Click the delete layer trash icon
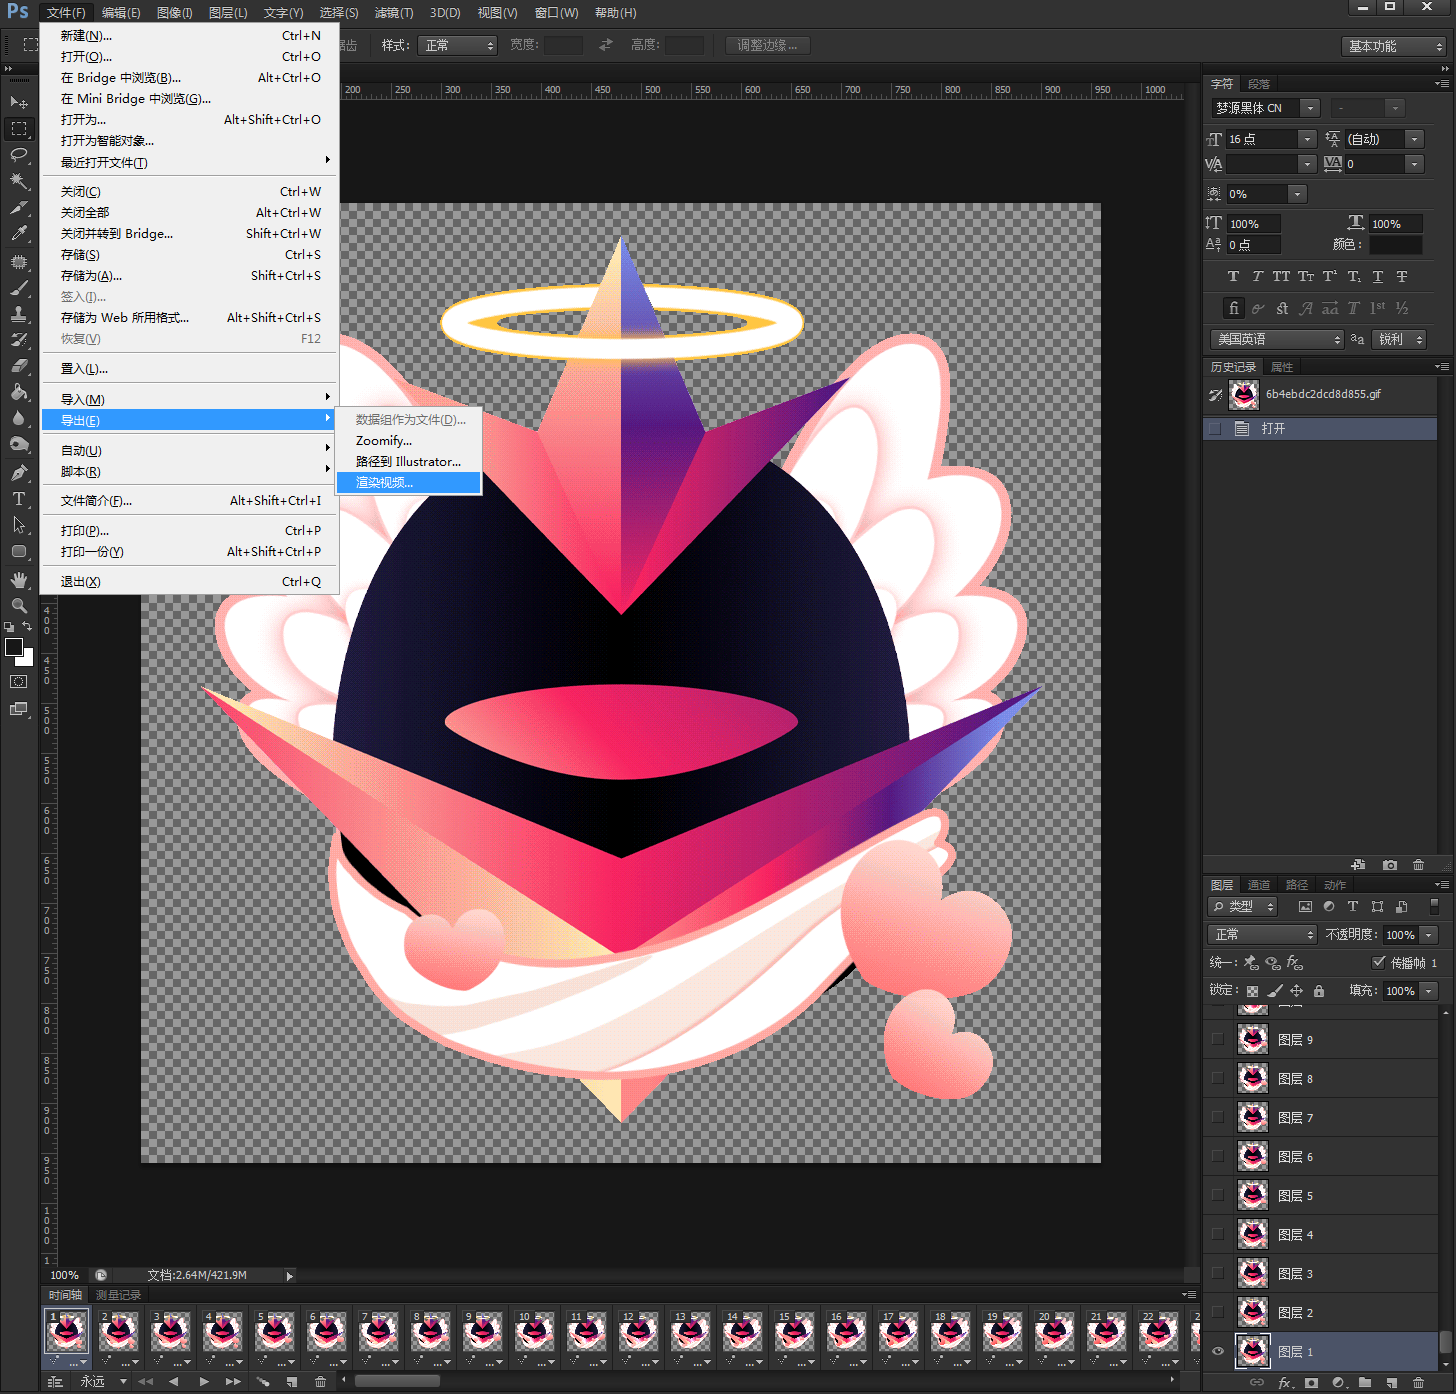Image resolution: width=1456 pixels, height=1394 pixels. click(x=1418, y=1382)
